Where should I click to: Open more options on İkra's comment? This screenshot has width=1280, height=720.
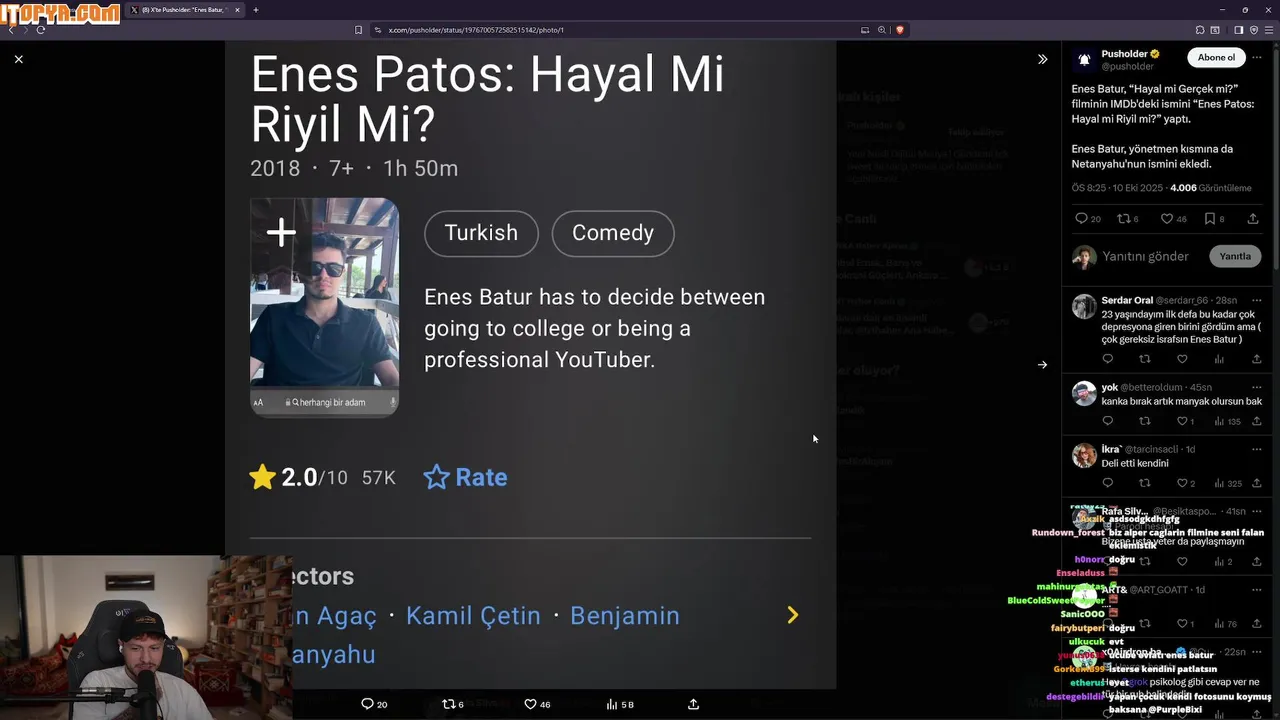(x=1257, y=449)
